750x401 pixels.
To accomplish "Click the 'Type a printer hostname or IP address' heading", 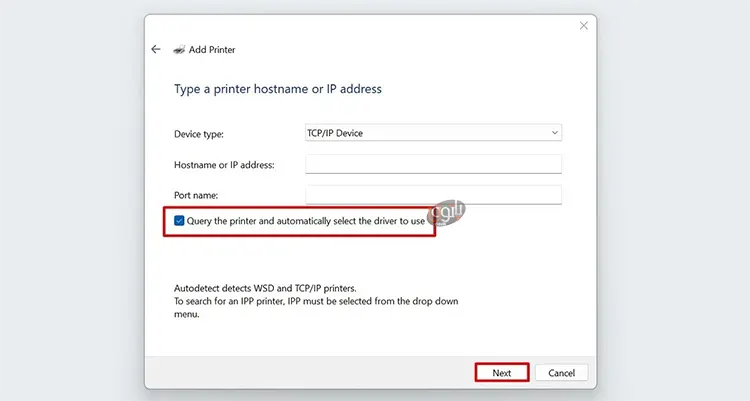I will tap(278, 89).
